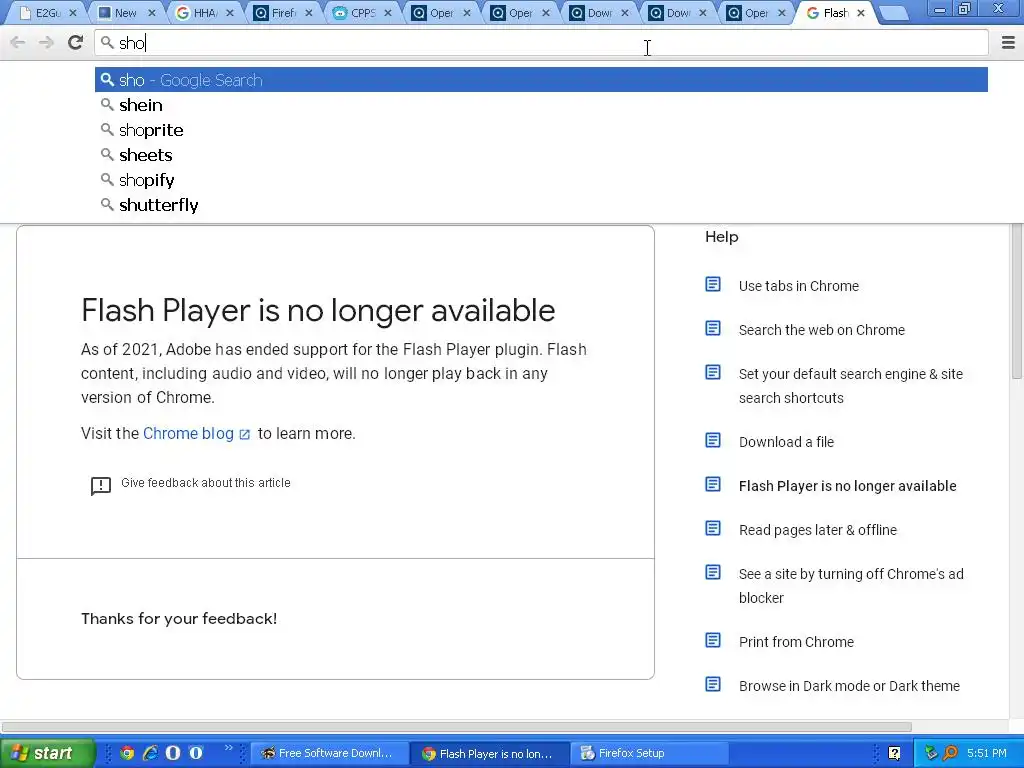Open 'Read pages later & offline' article
This screenshot has width=1024, height=768.
[x=818, y=530]
